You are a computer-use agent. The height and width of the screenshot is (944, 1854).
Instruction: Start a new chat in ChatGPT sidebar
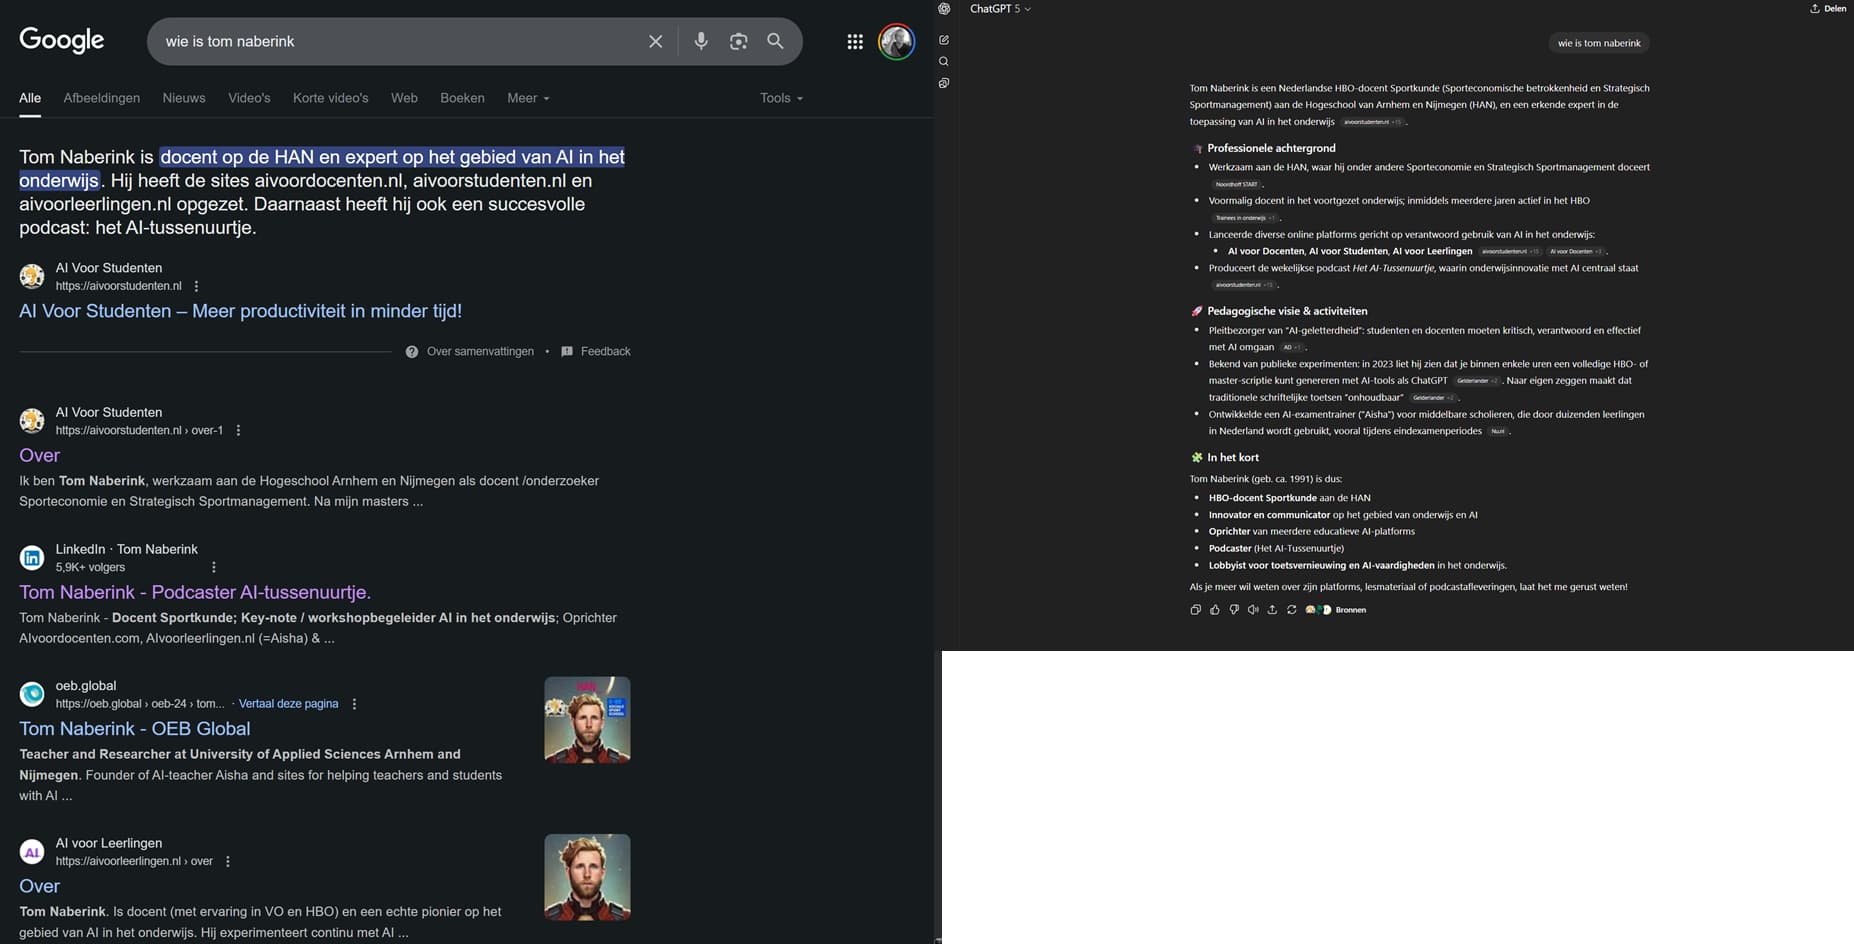tap(944, 40)
